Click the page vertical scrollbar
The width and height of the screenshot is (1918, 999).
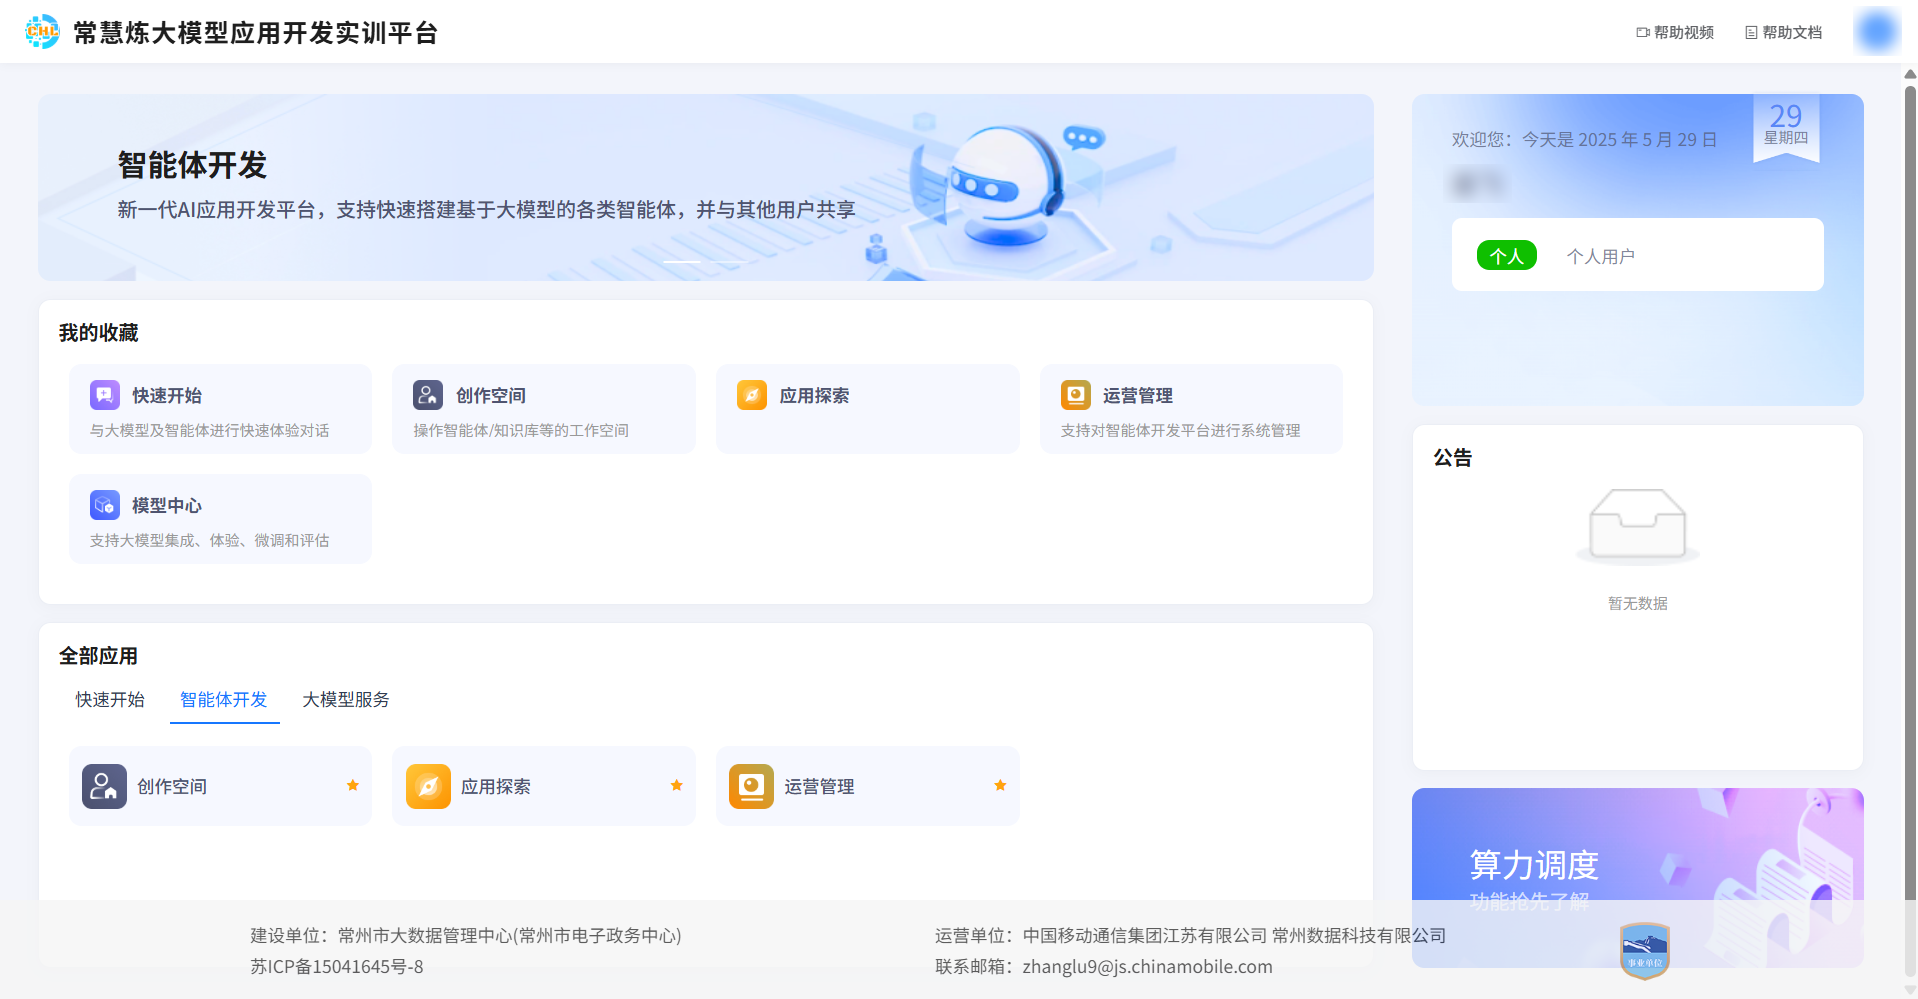(1910, 500)
